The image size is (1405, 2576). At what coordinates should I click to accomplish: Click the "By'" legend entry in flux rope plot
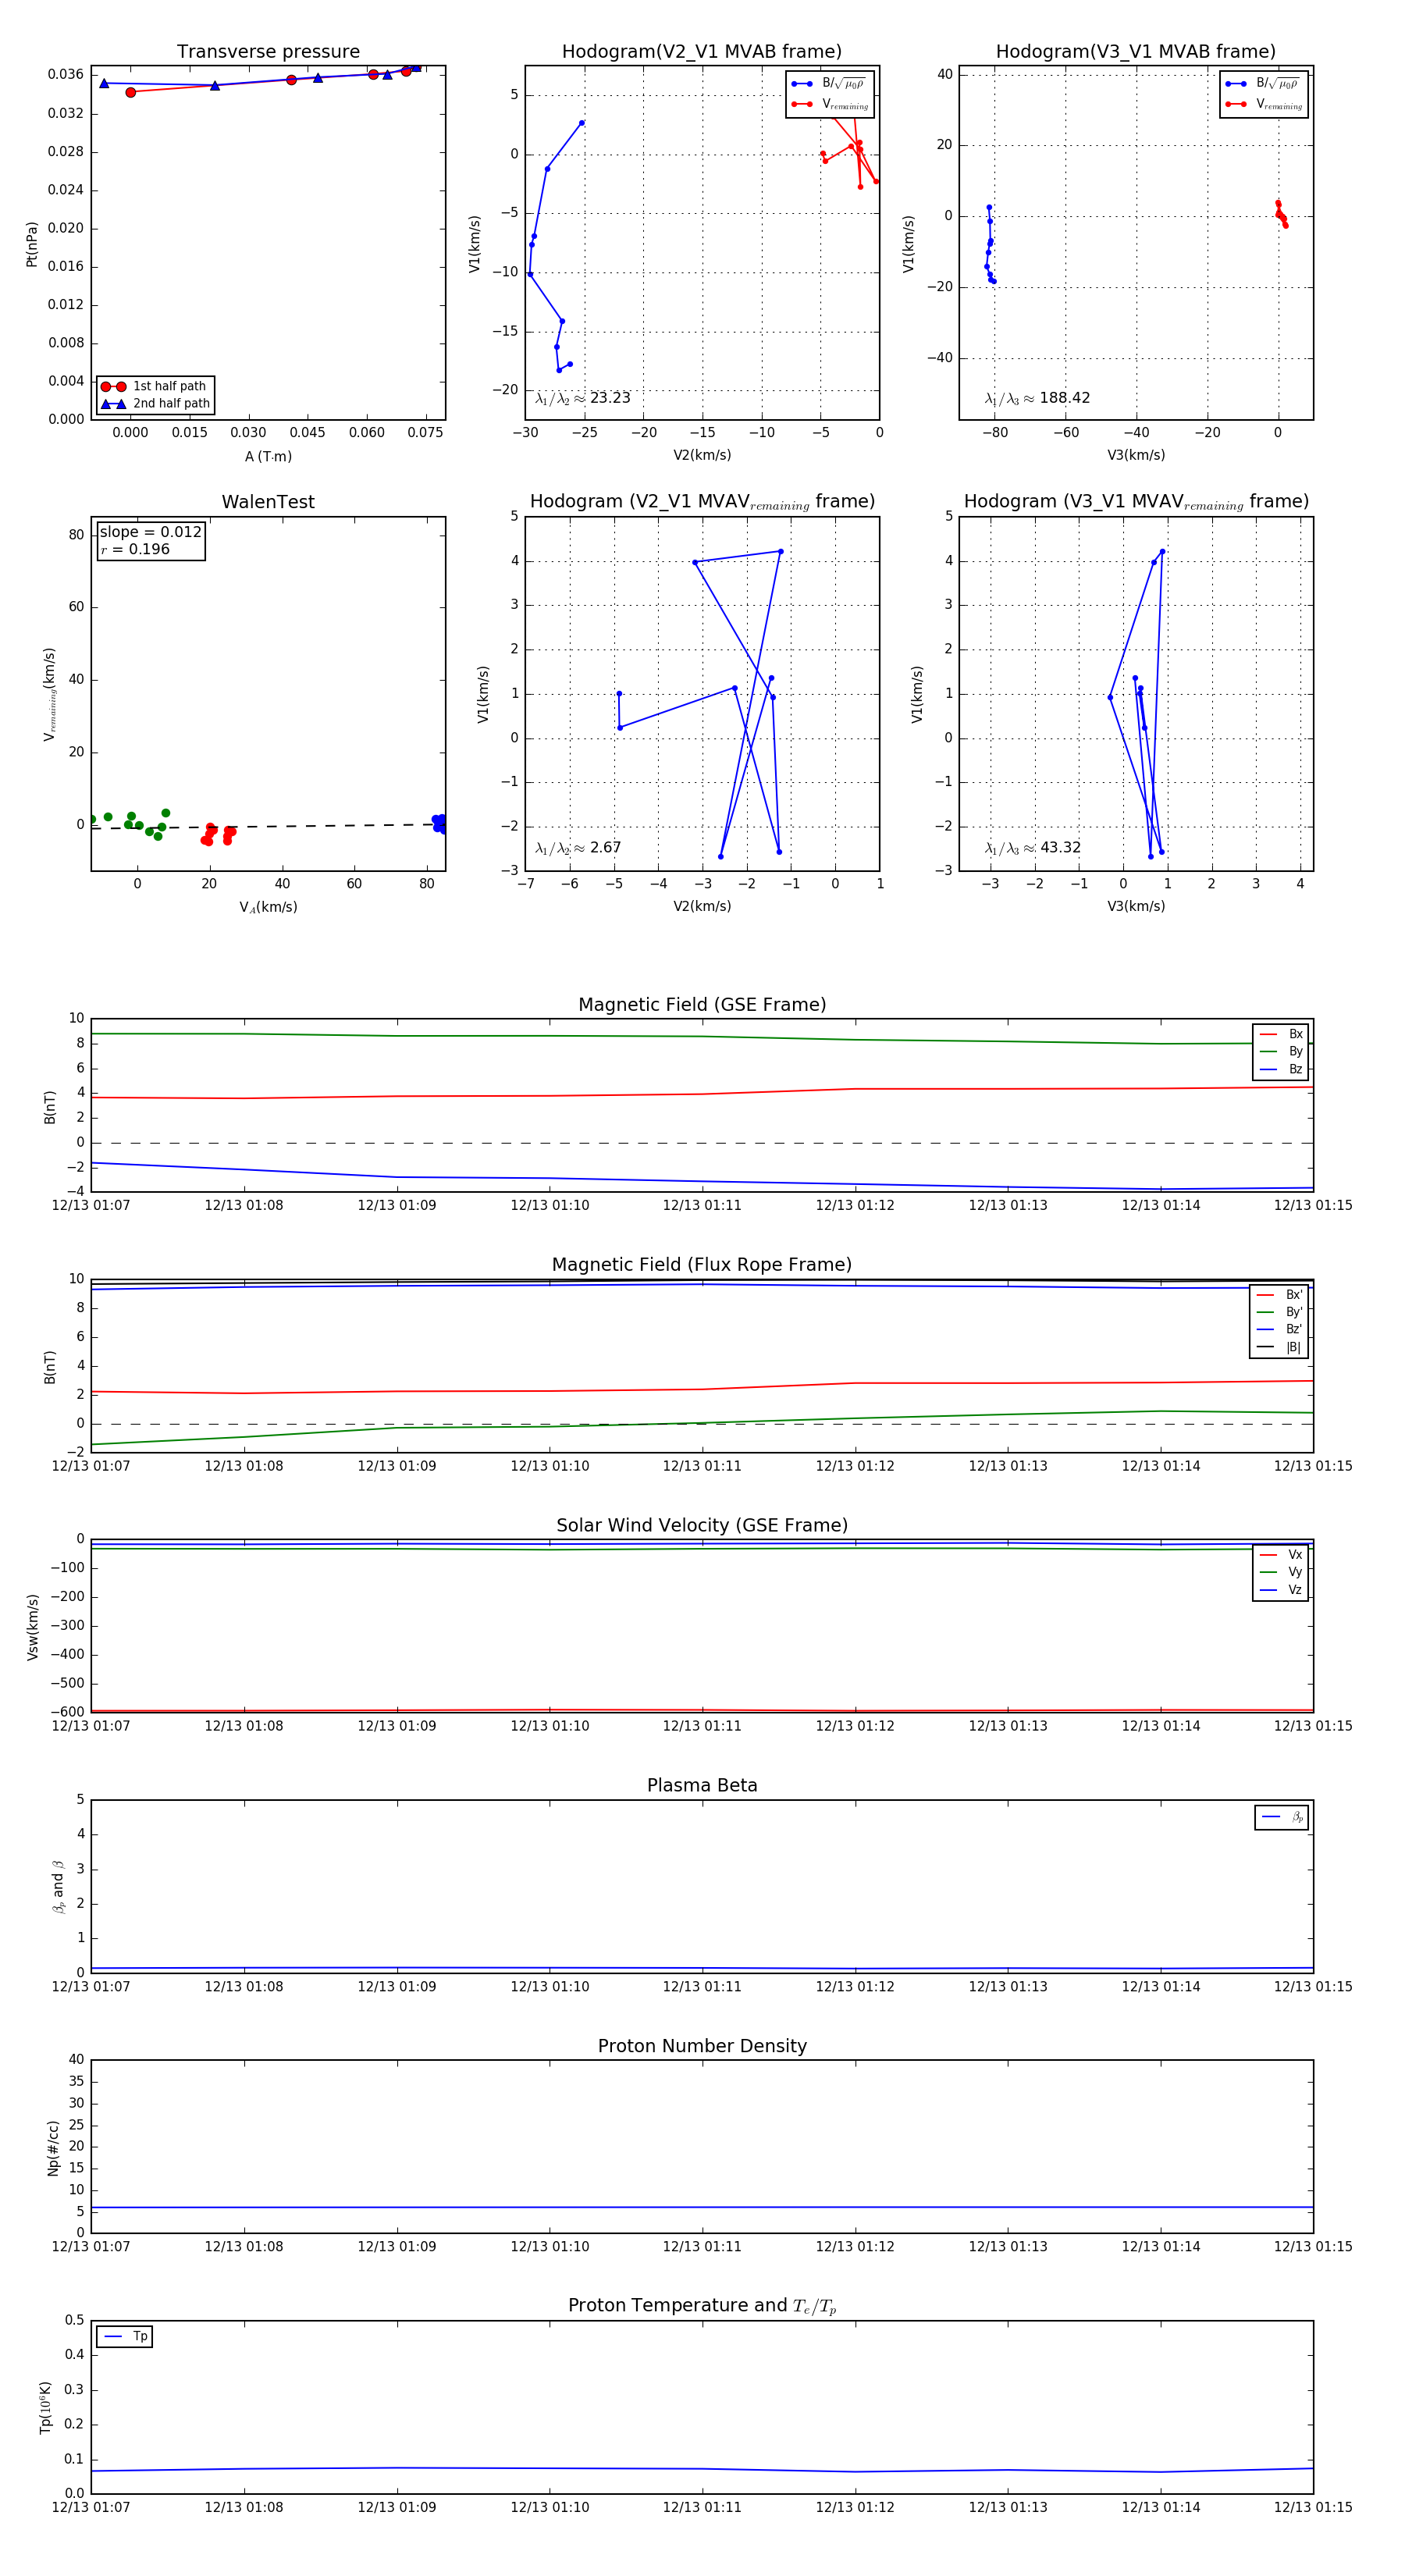point(1280,1313)
